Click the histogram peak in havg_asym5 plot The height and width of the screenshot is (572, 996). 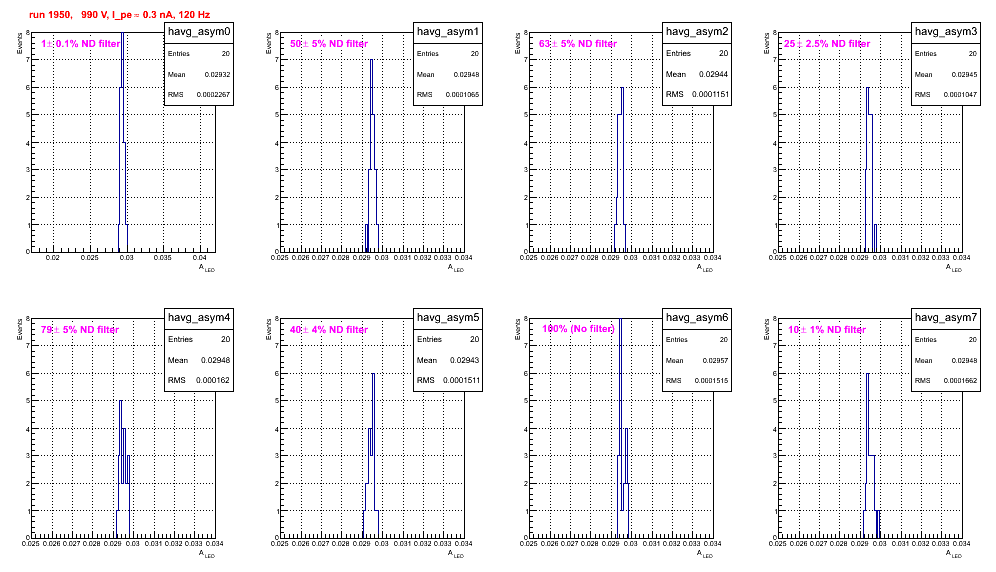click(x=374, y=374)
